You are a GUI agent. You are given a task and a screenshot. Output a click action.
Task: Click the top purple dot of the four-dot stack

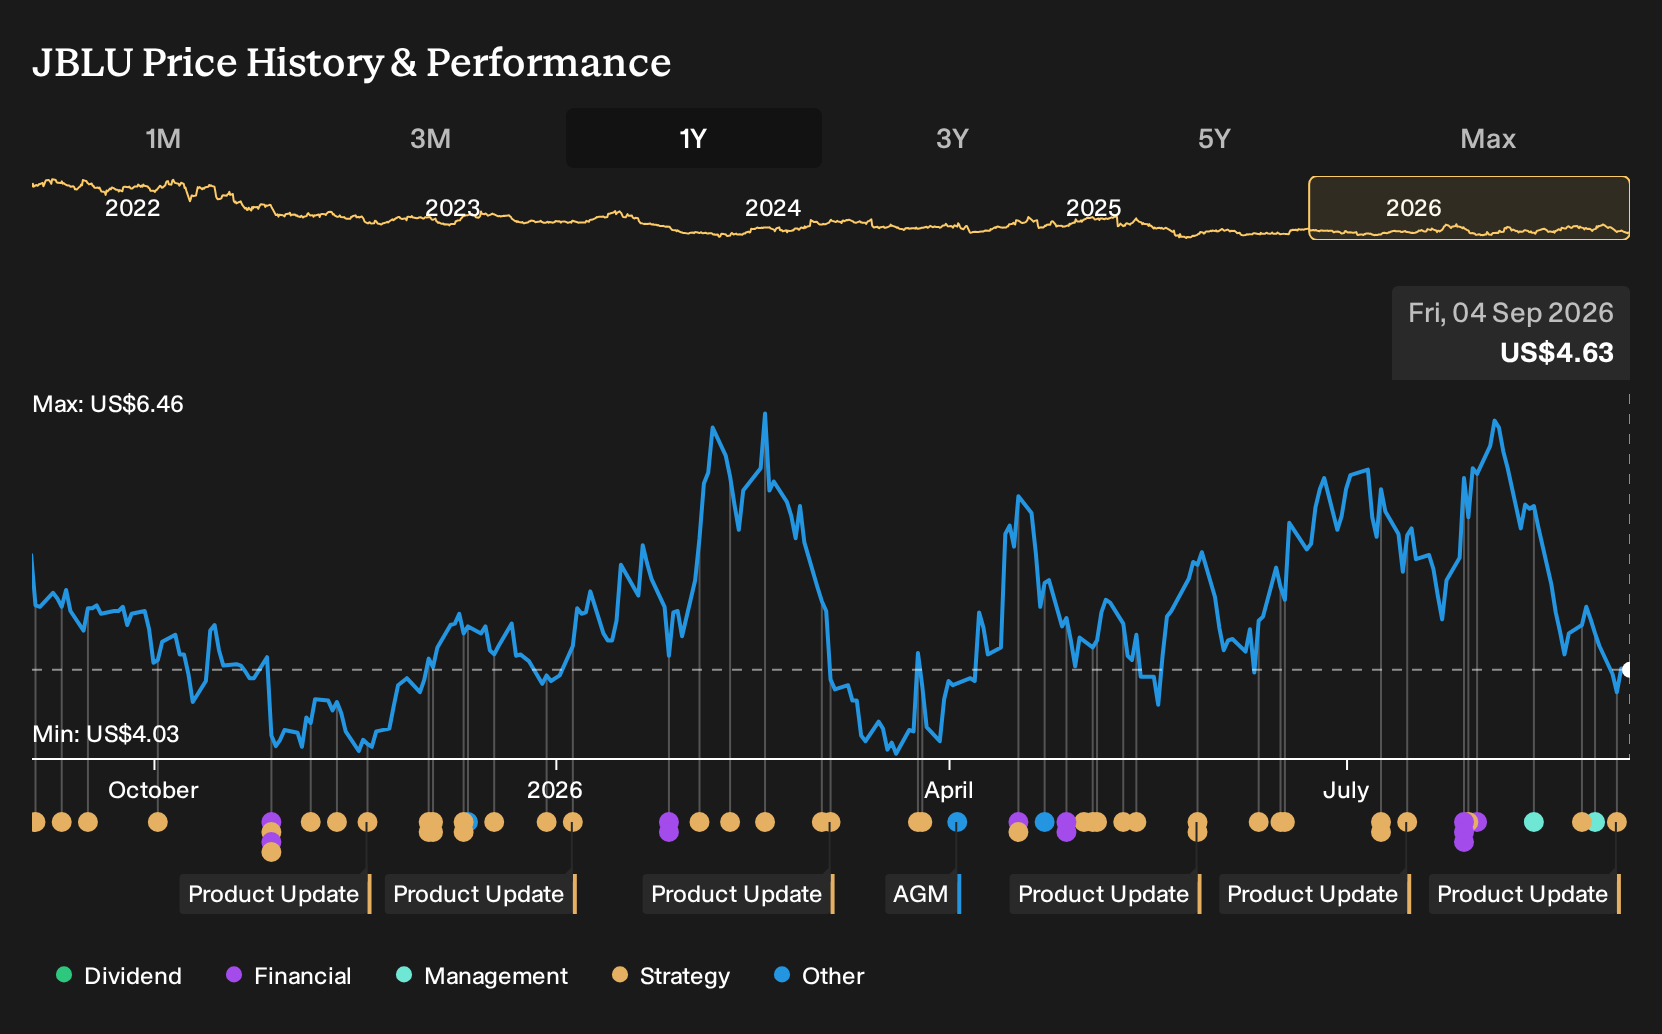[x=271, y=822]
